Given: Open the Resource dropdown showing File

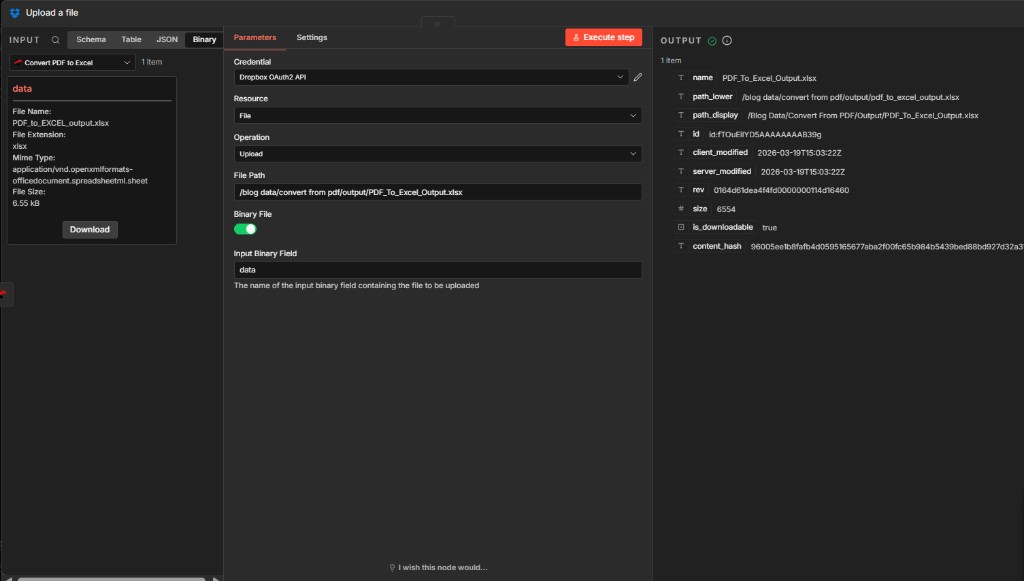Looking at the screenshot, I should (x=437, y=116).
